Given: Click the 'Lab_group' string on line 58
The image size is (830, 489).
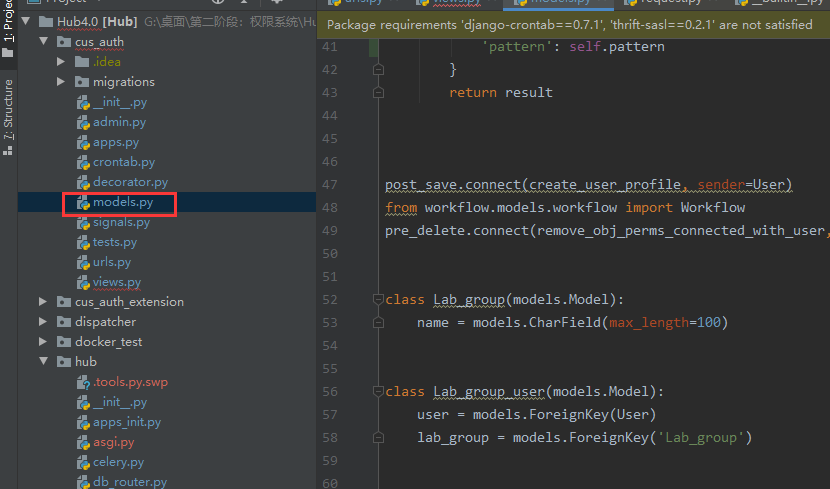Looking at the screenshot, I should (x=701, y=438).
